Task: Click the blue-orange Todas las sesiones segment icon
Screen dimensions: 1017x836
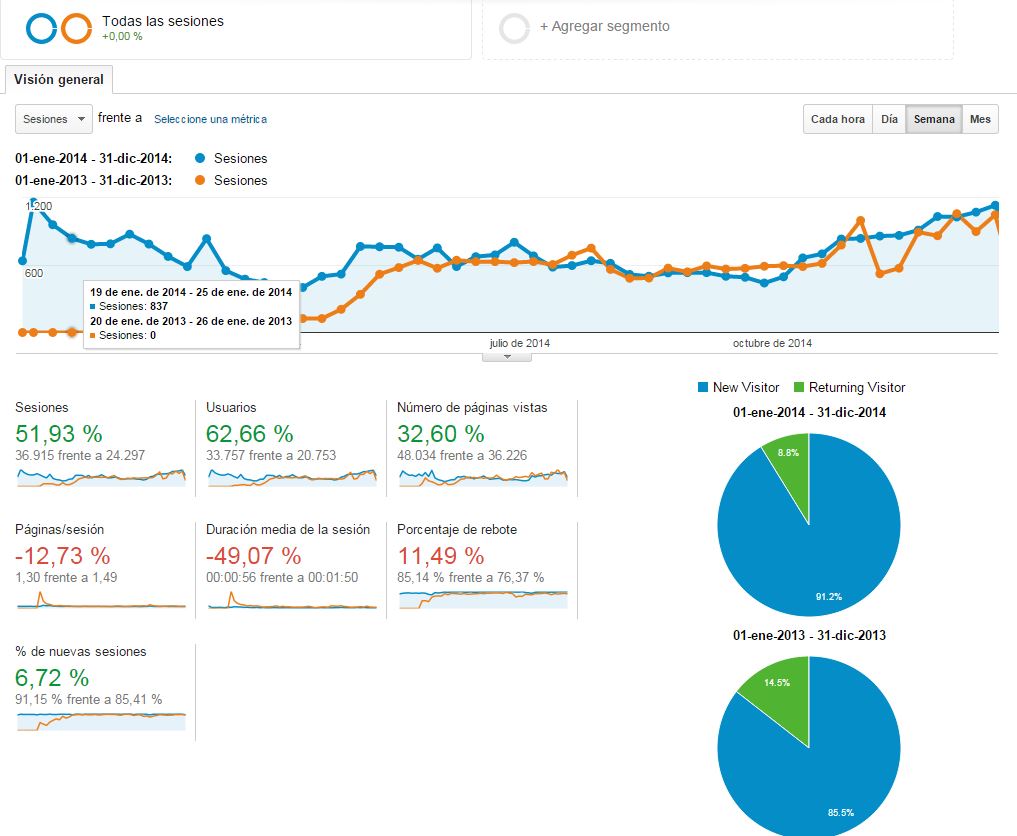Action: click(x=59, y=29)
